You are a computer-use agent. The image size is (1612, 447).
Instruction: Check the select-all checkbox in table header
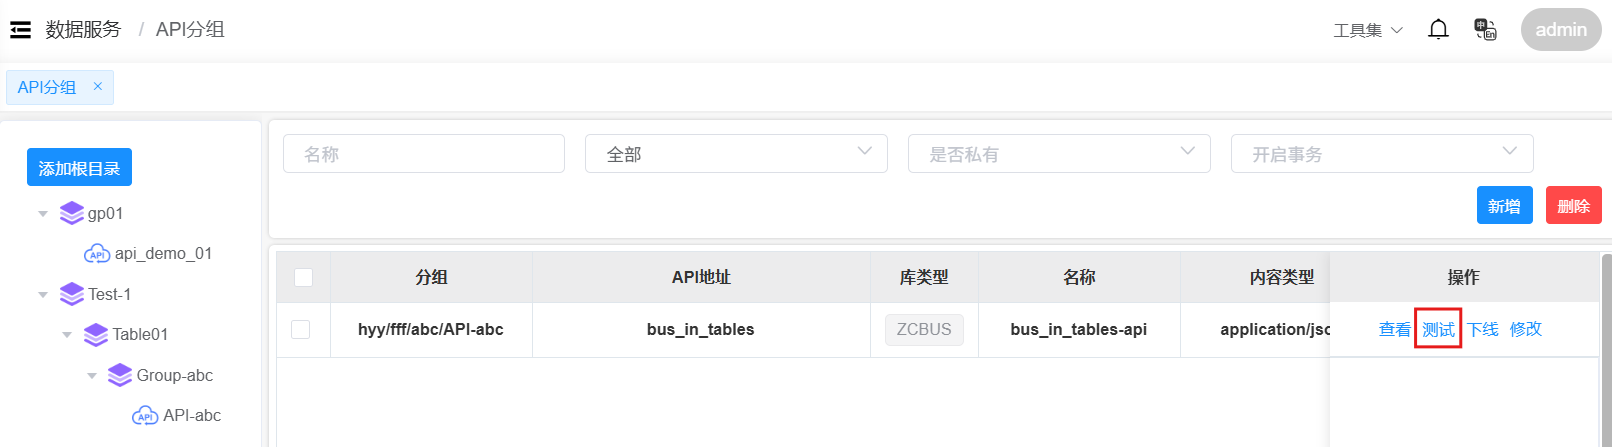[x=304, y=277]
